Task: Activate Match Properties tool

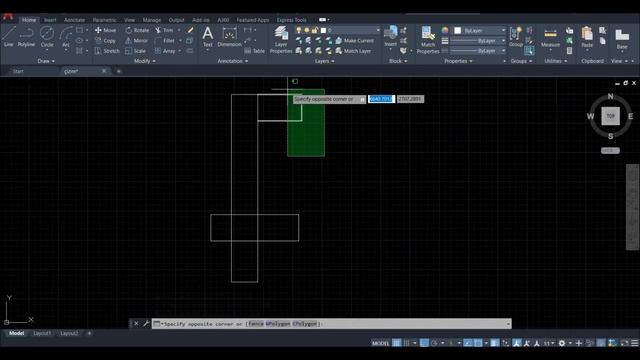Action: coord(428,40)
